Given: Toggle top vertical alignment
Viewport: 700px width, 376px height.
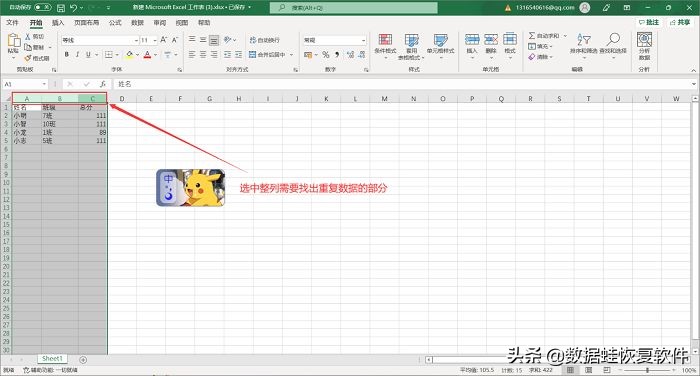Looking at the screenshot, I should 192,40.
